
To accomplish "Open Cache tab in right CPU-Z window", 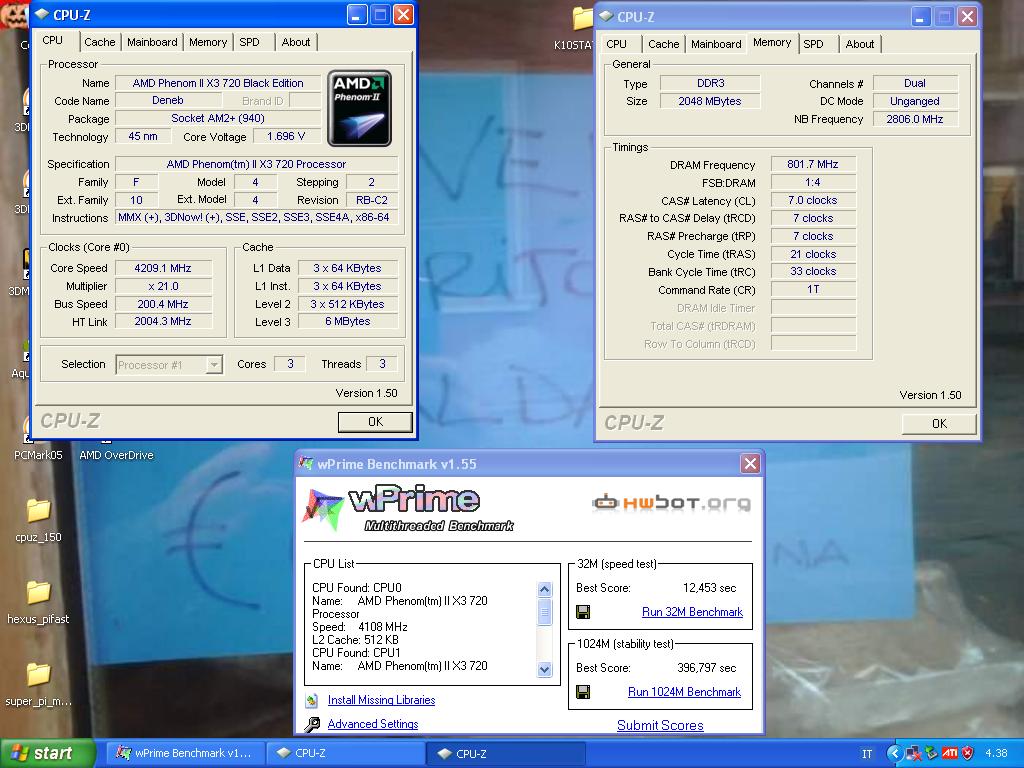I will tap(664, 44).
